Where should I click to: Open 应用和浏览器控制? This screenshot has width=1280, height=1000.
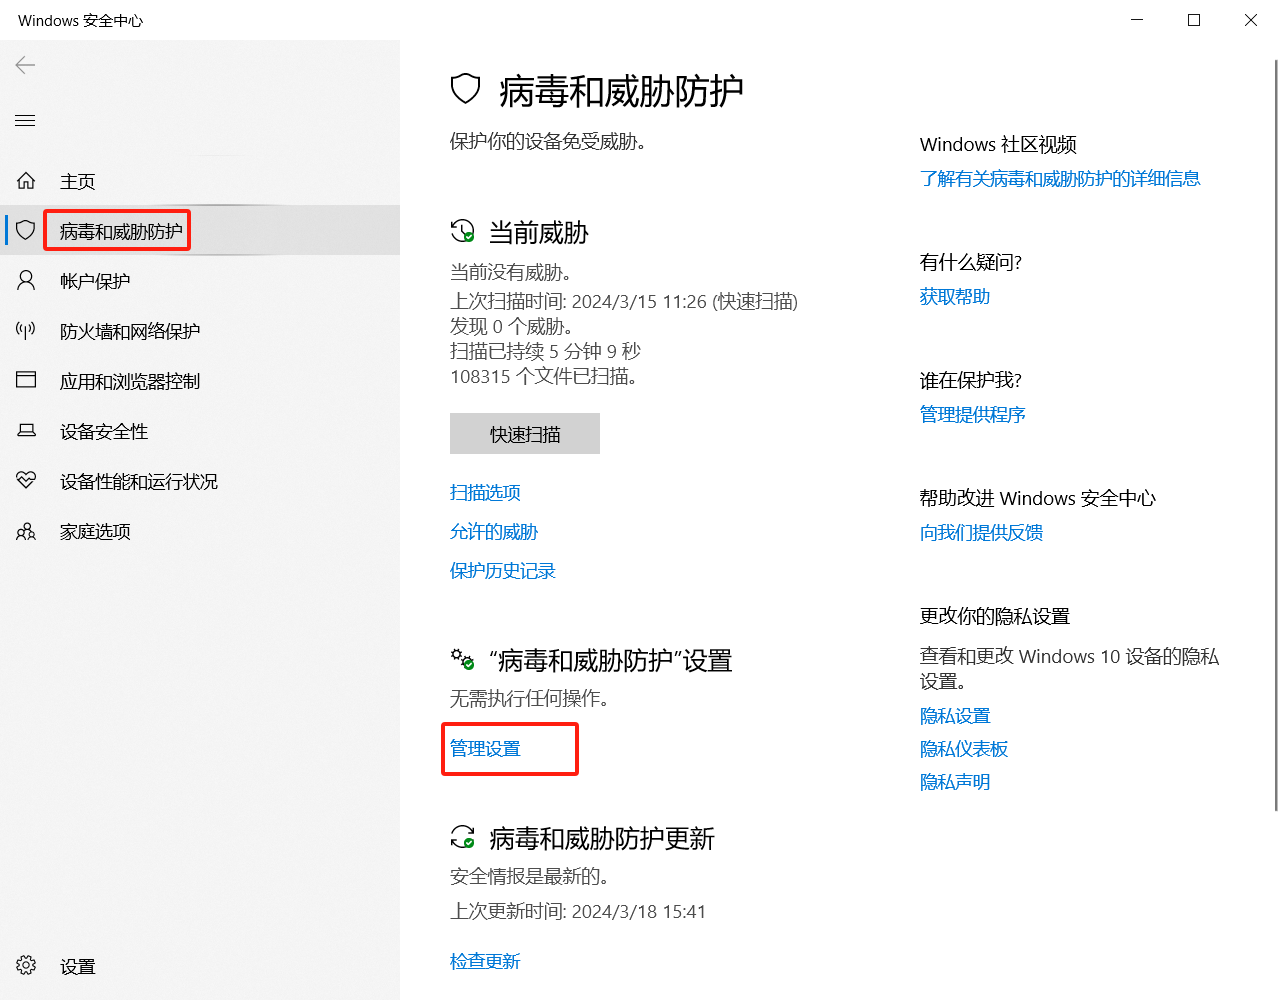[200, 381]
